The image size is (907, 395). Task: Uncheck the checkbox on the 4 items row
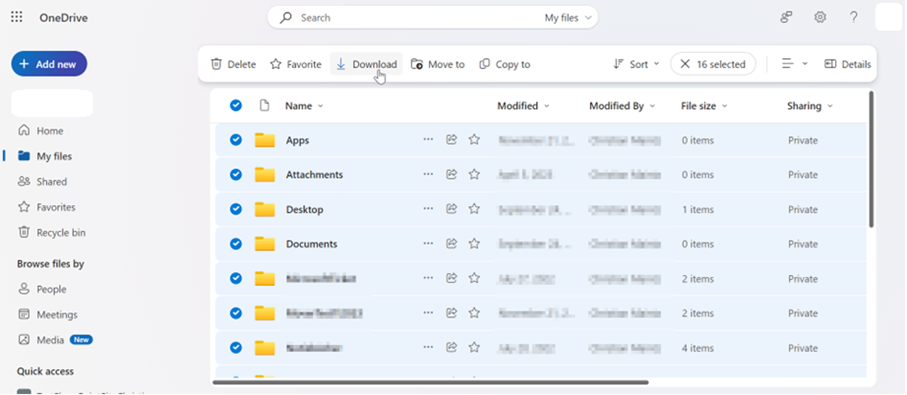click(235, 348)
